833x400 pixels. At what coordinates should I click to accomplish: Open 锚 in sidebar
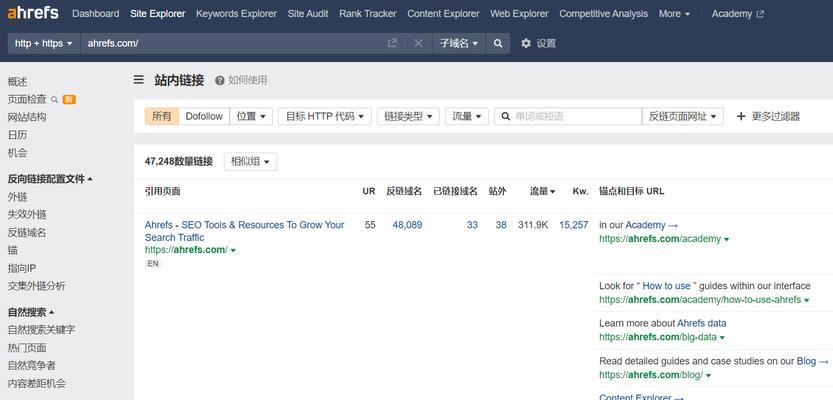13,250
